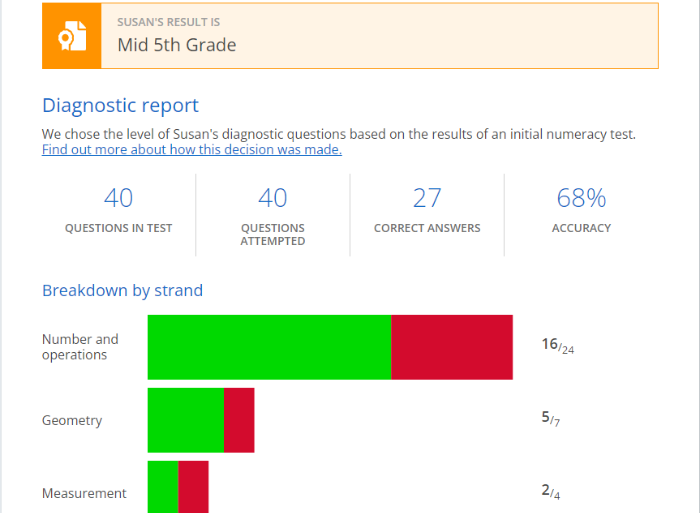Click green segment of Number and operations bar
The width and height of the screenshot is (700, 513).
[269, 347]
